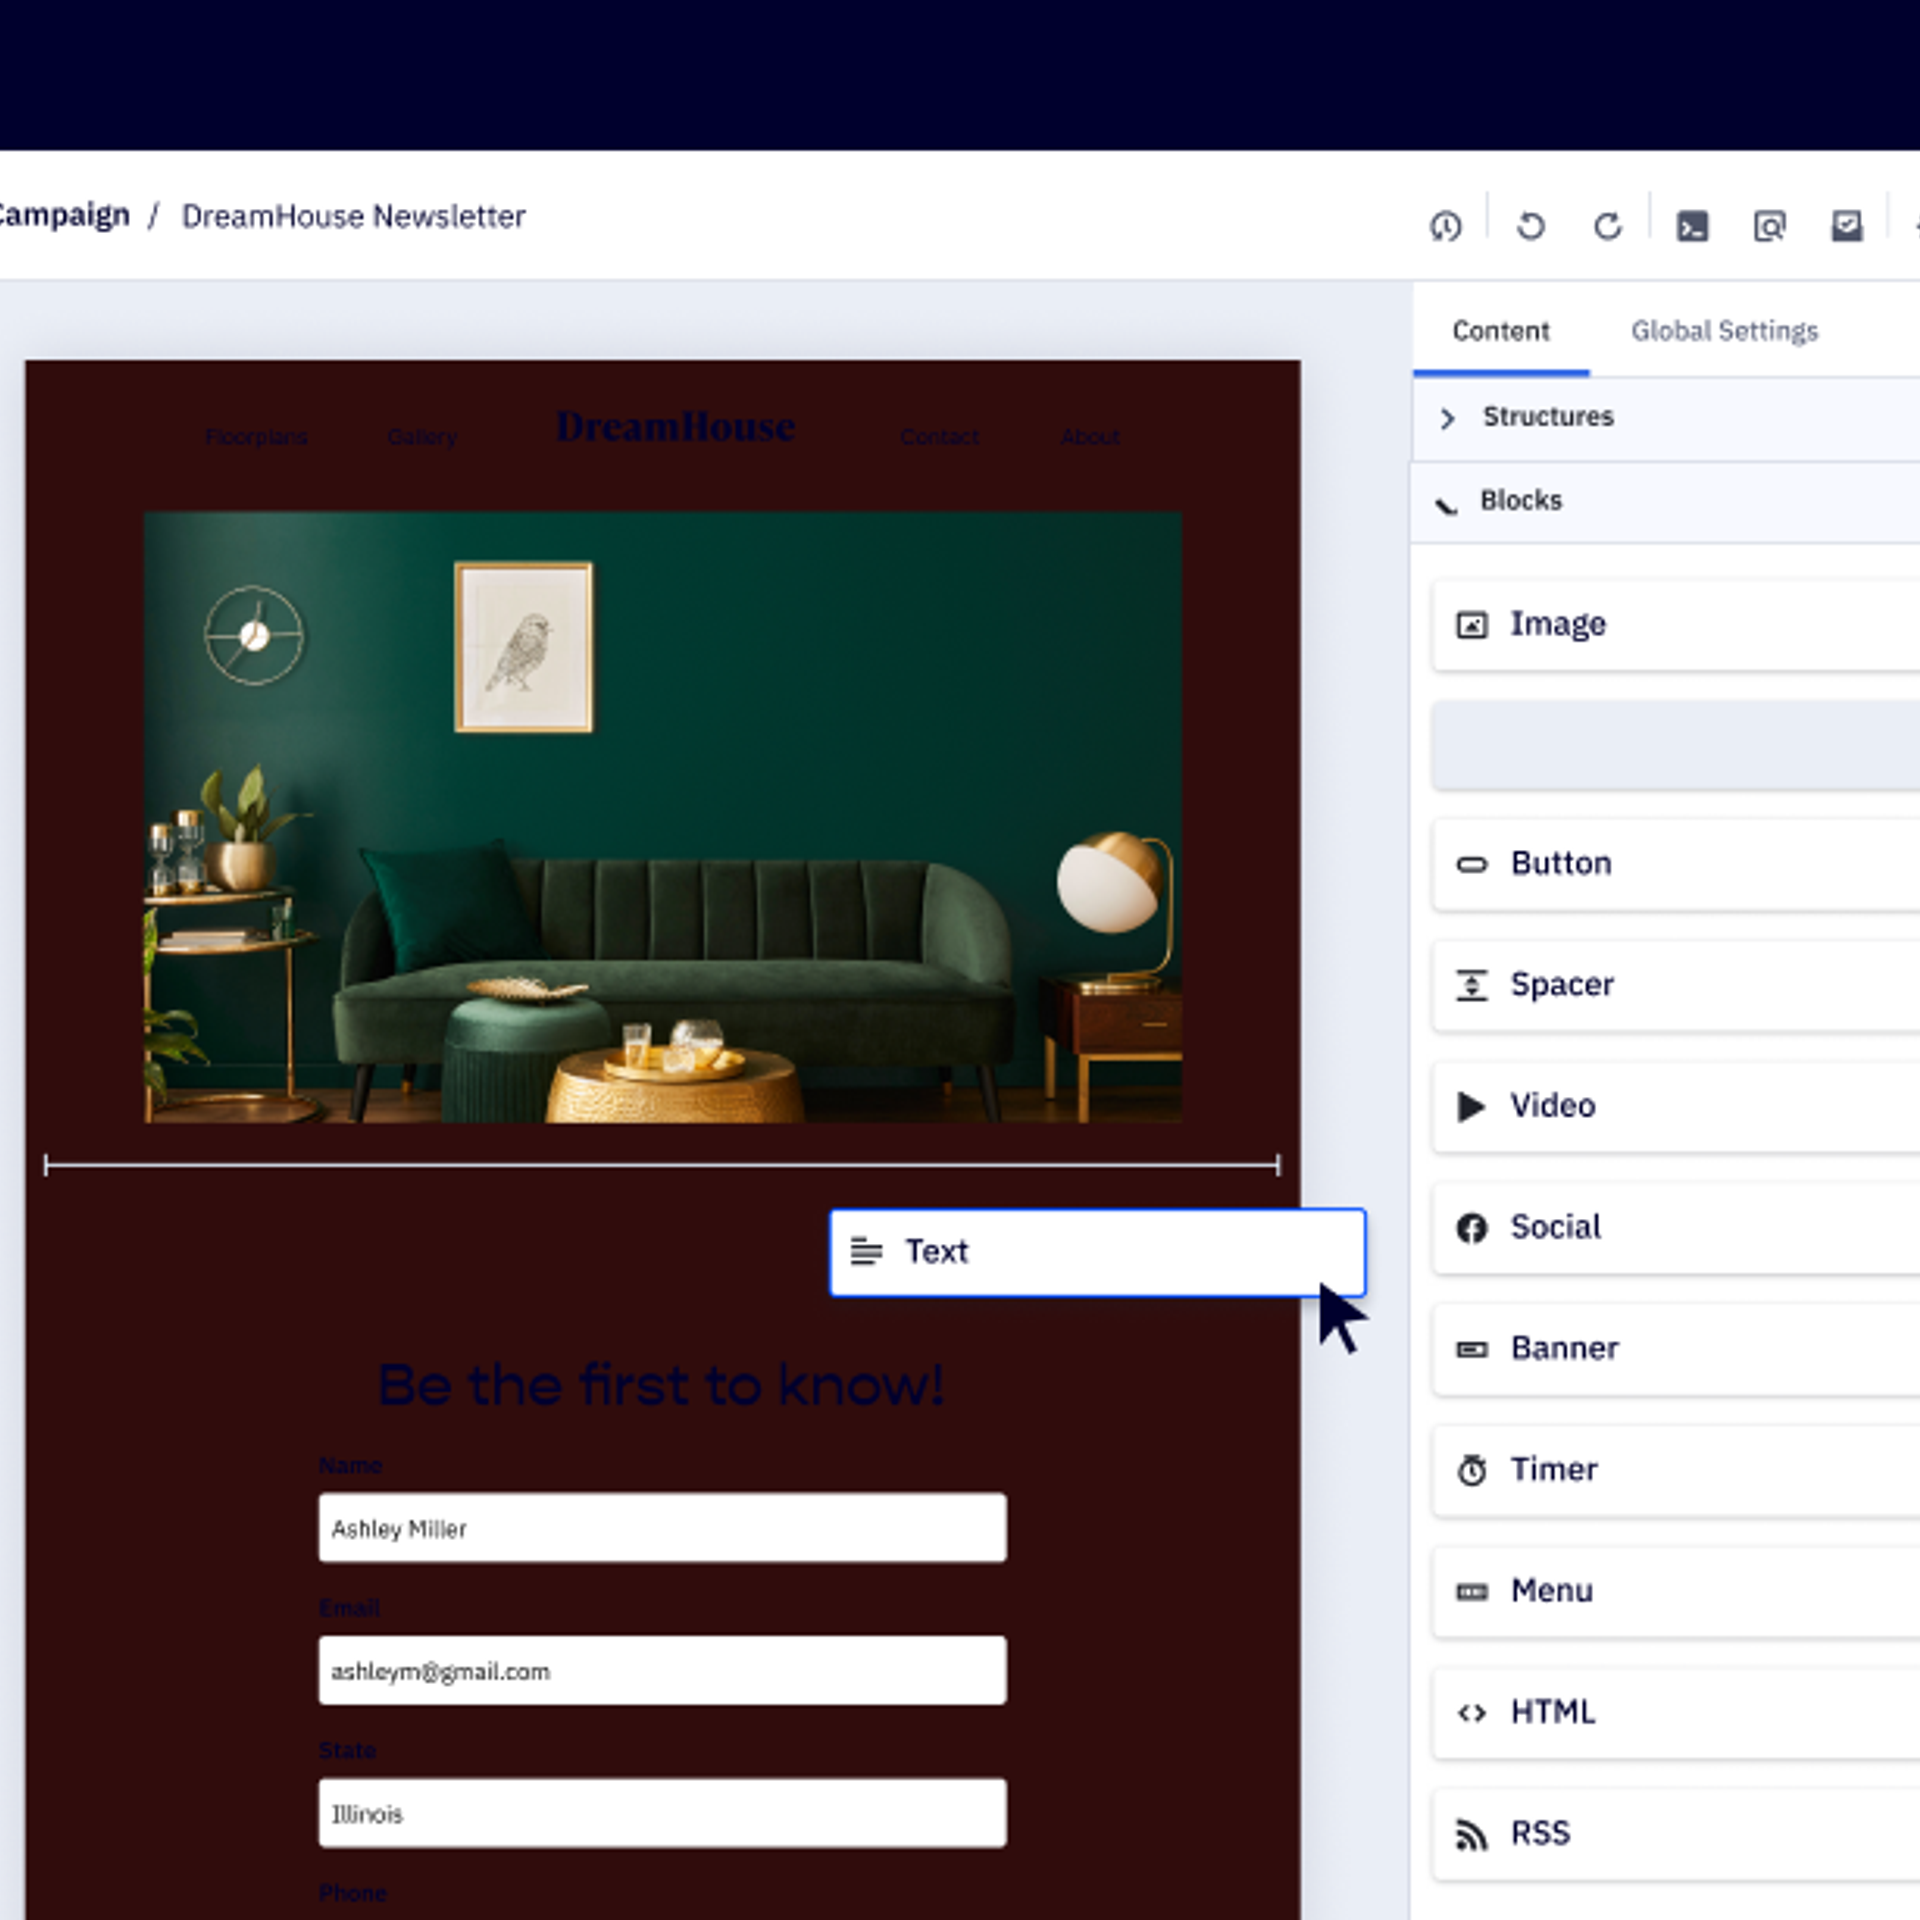This screenshot has width=1920, height=1920.
Task: Expand the Structures section
Action: pyautogui.click(x=1548, y=417)
